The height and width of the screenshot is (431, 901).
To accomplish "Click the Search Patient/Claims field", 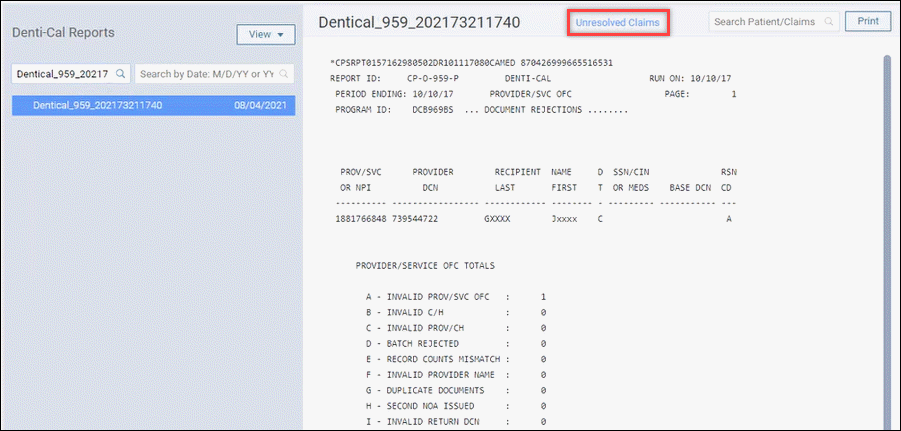I will [773, 22].
